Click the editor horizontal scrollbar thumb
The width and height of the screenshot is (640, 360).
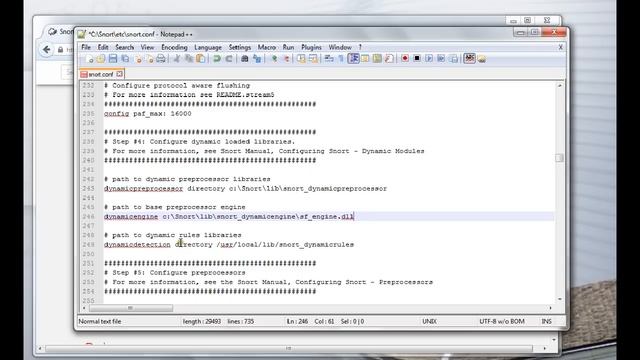click(x=131, y=308)
